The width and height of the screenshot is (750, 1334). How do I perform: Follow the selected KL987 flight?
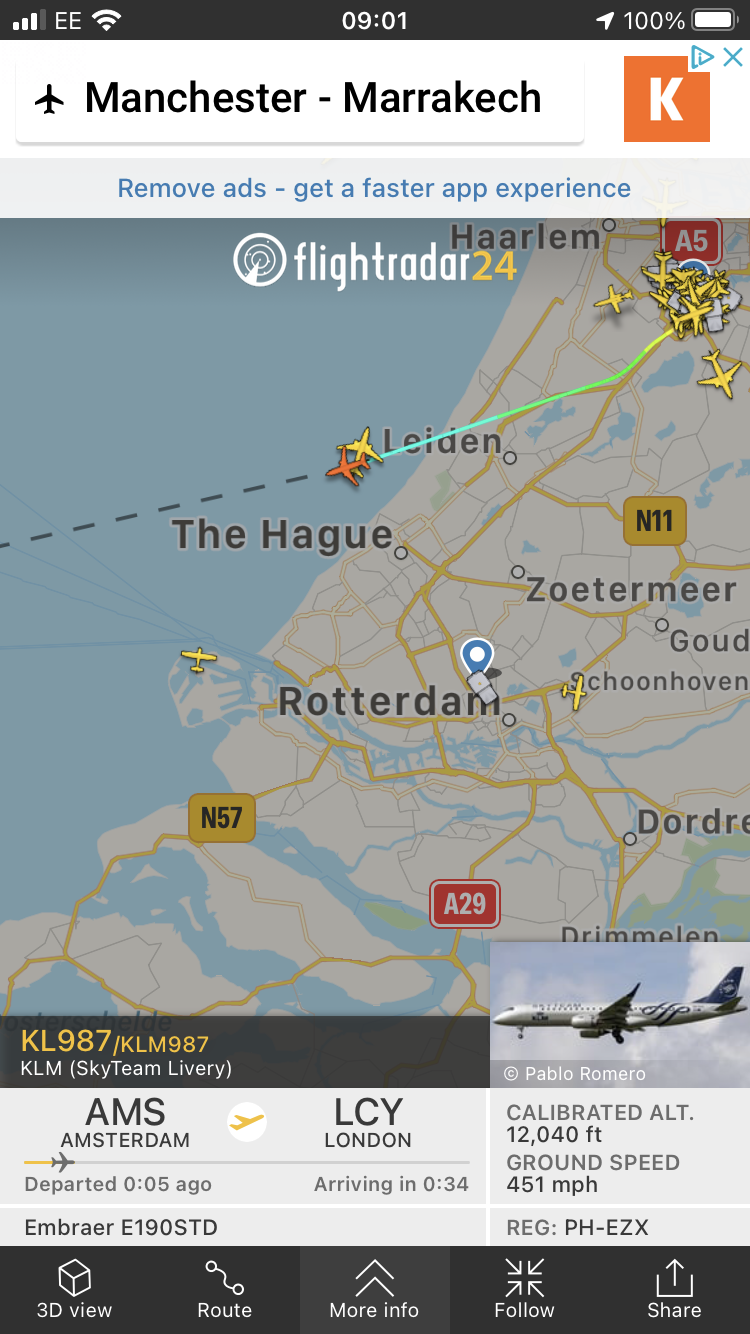pyautogui.click(x=524, y=1289)
